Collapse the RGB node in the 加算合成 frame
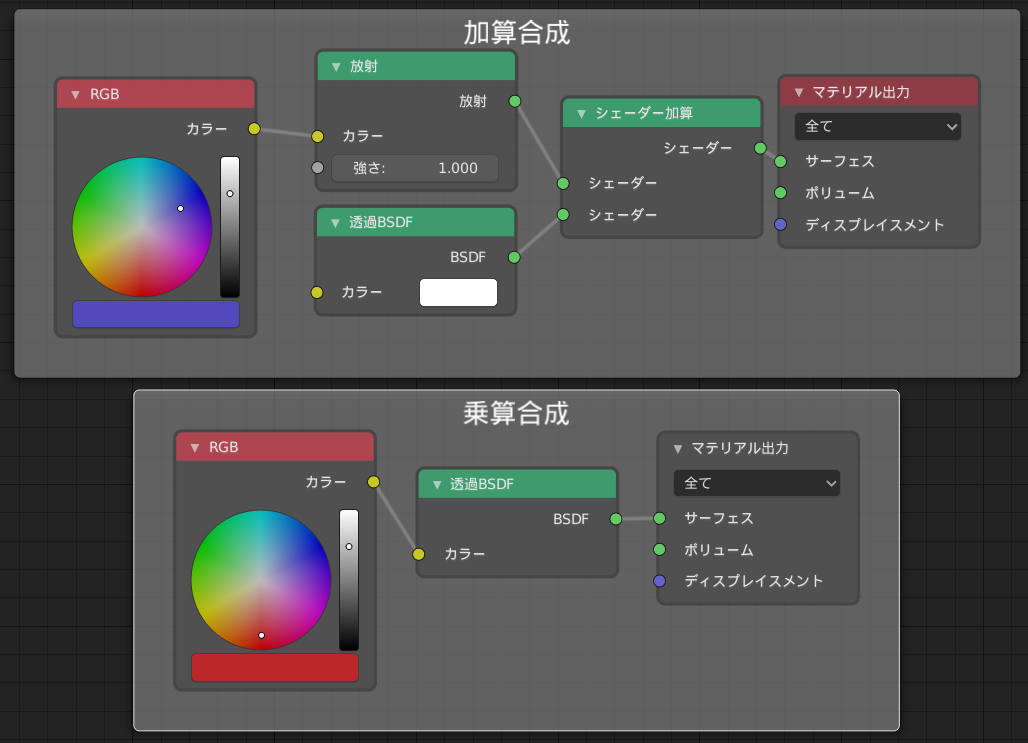This screenshot has width=1028, height=743. point(75,95)
